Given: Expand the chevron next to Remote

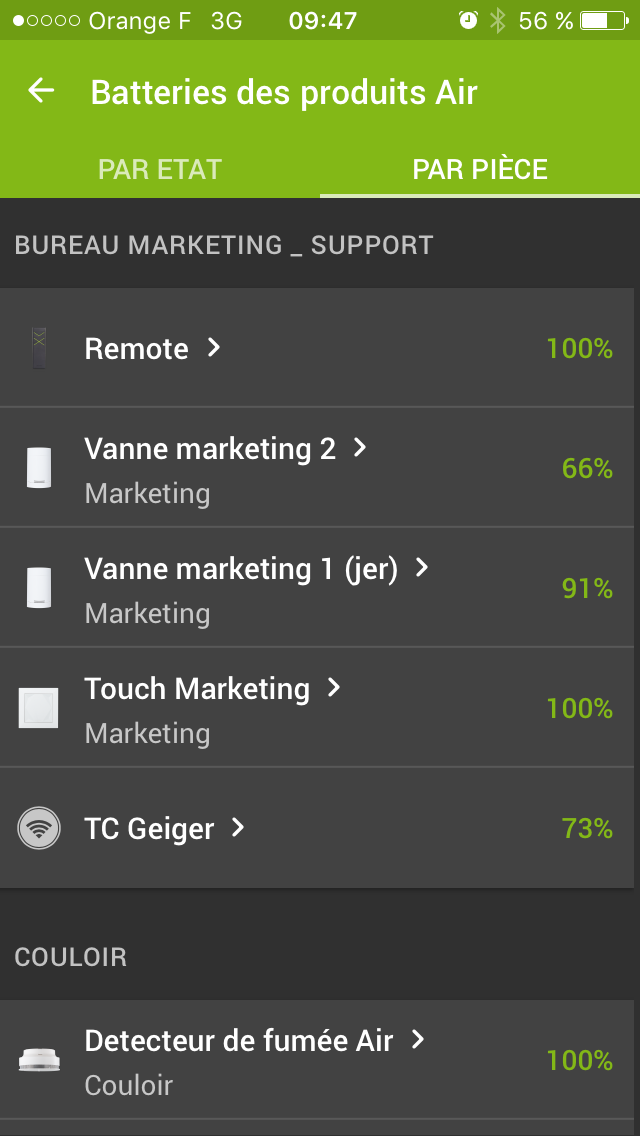Looking at the screenshot, I should [213, 347].
